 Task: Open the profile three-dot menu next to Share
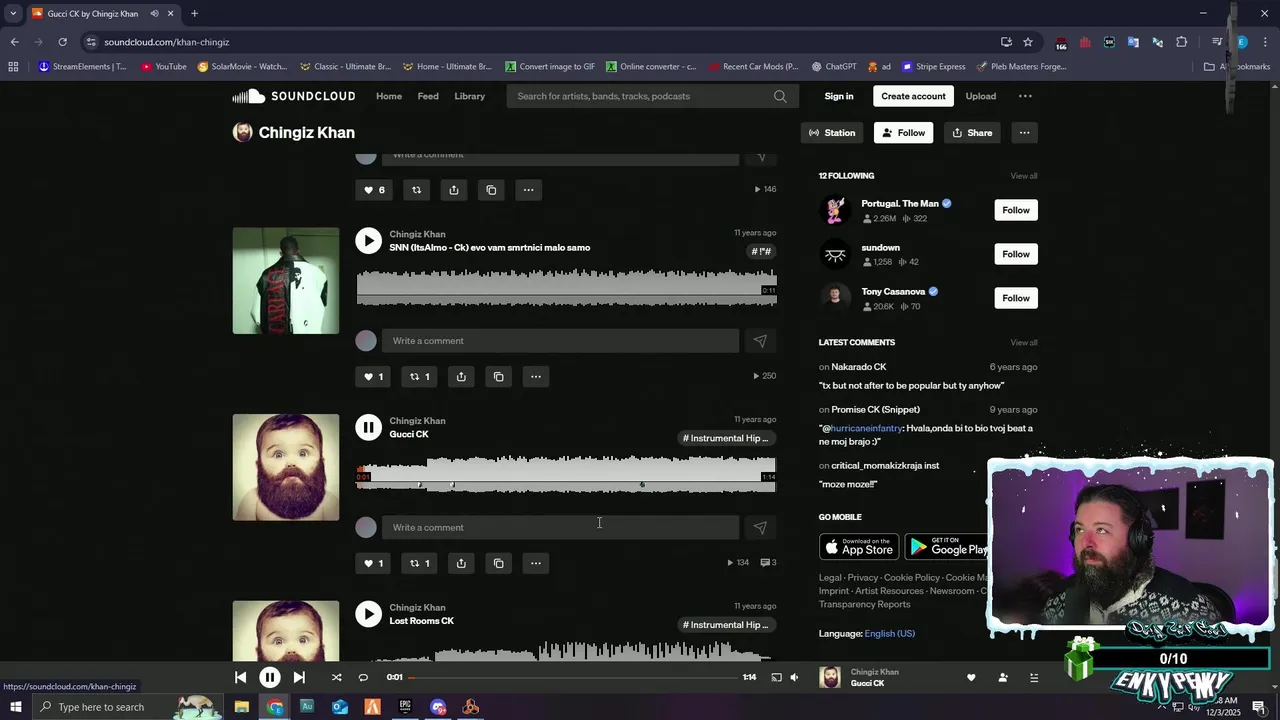[x=1024, y=132]
